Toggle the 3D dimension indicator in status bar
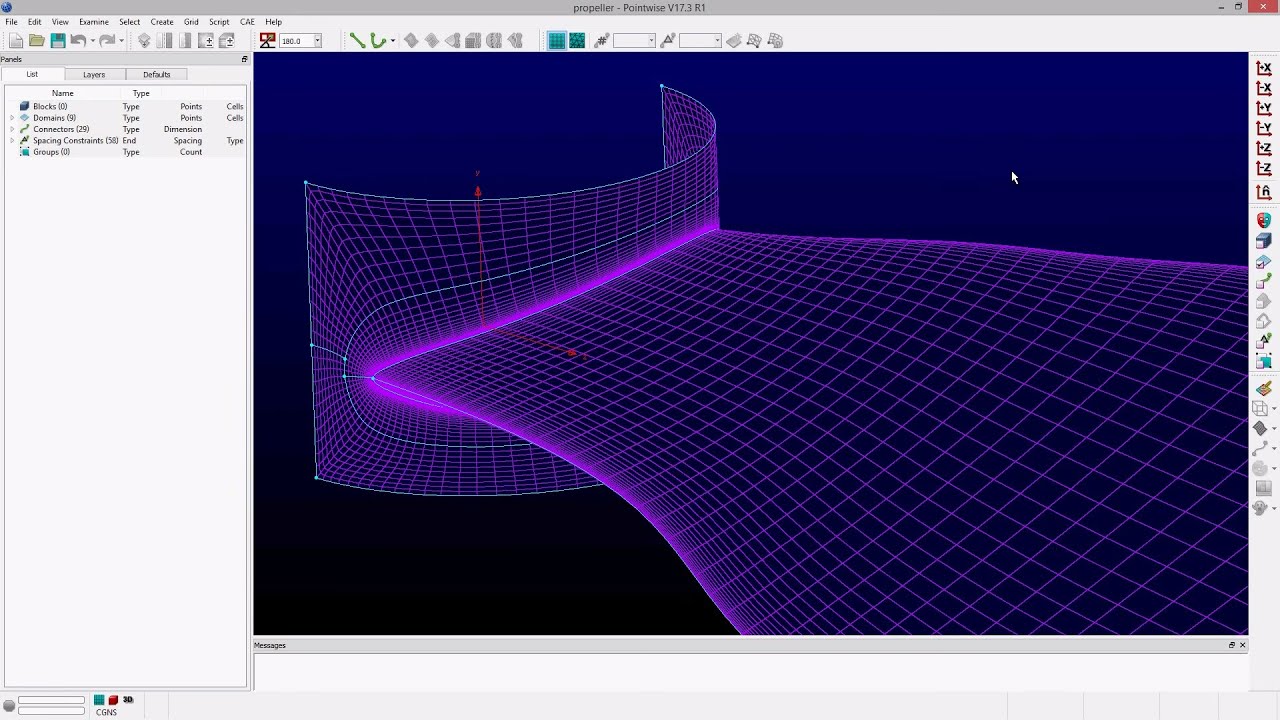This screenshot has width=1280, height=720. (128, 700)
